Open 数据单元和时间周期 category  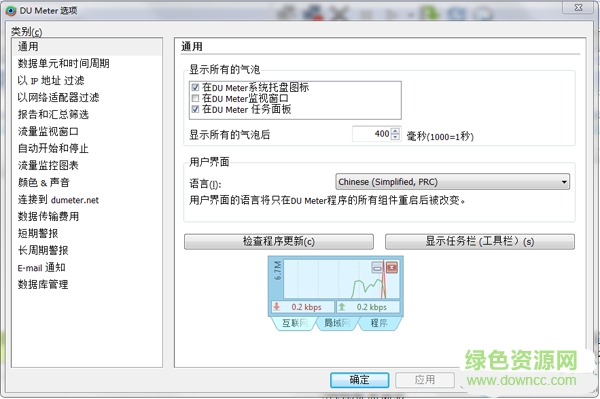coord(64,64)
